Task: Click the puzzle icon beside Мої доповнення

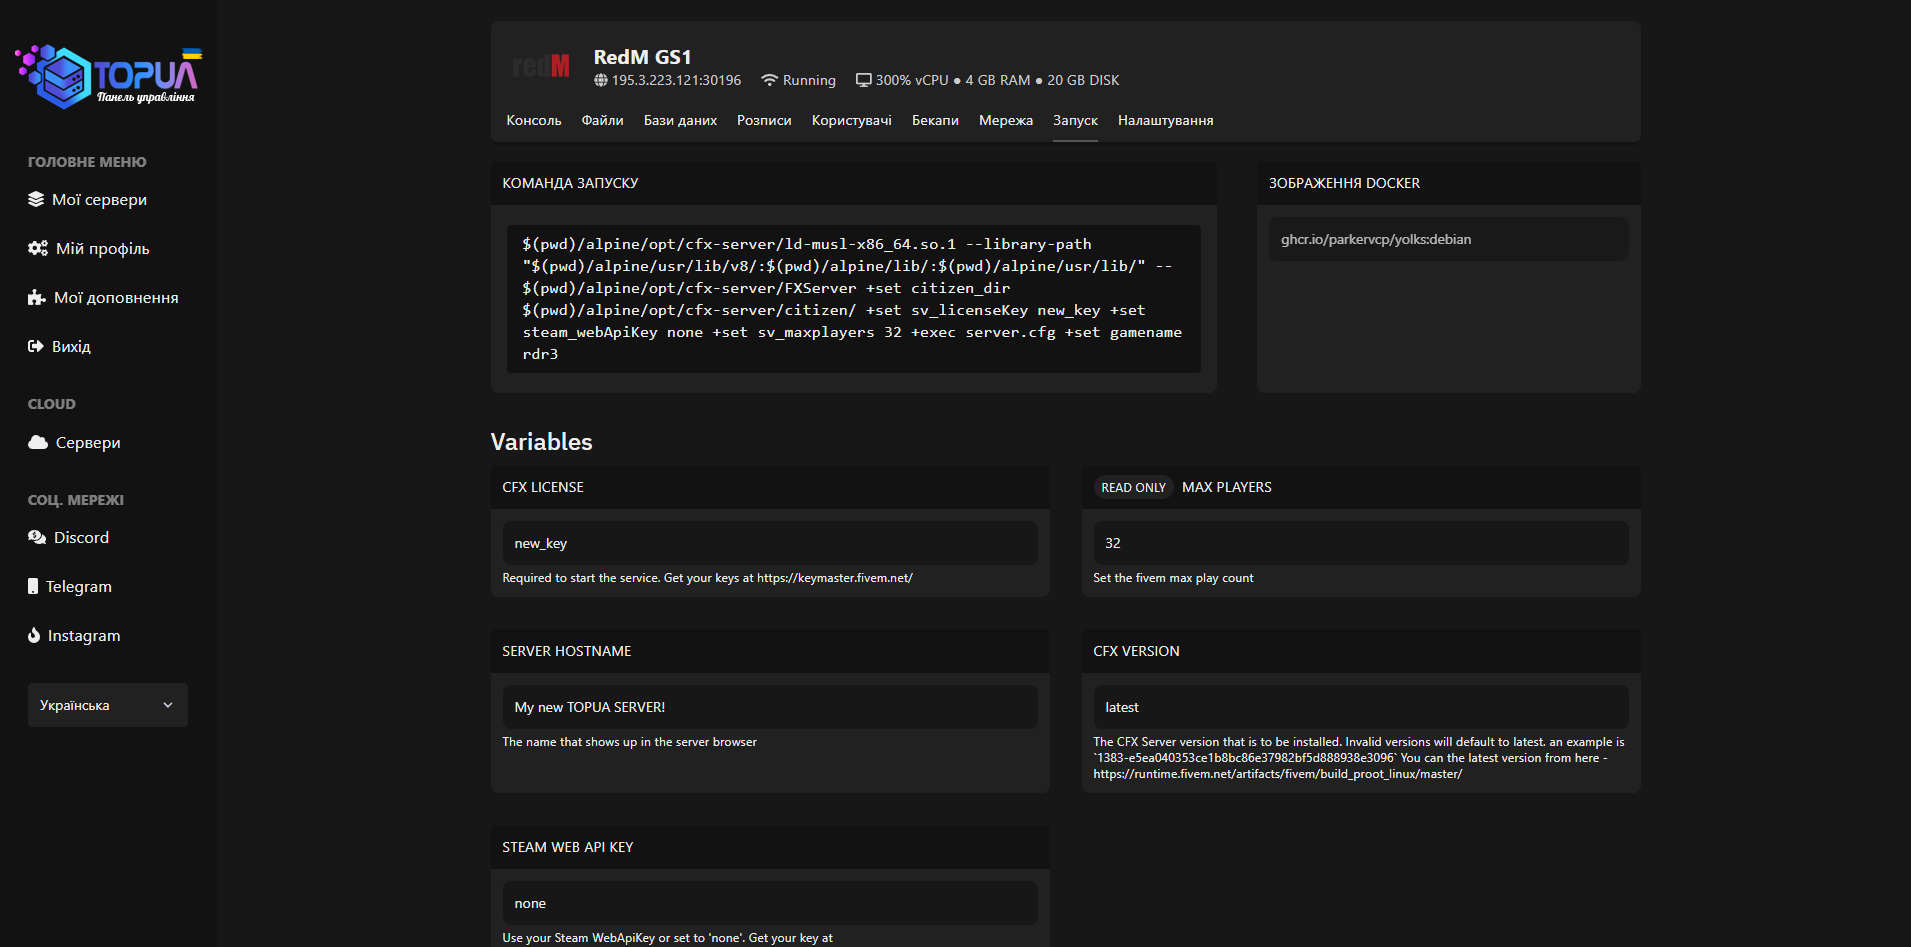Action: click(37, 297)
